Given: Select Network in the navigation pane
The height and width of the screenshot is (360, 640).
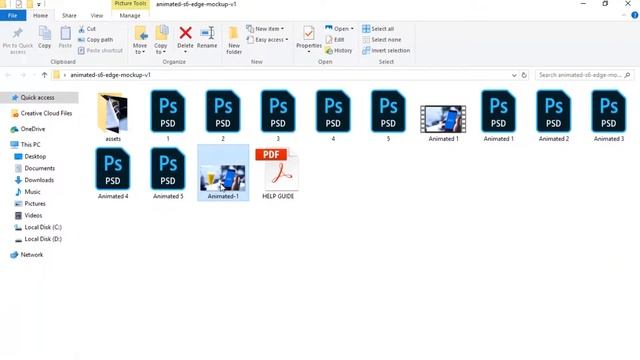Looking at the screenshot, I should click(27, 255).
